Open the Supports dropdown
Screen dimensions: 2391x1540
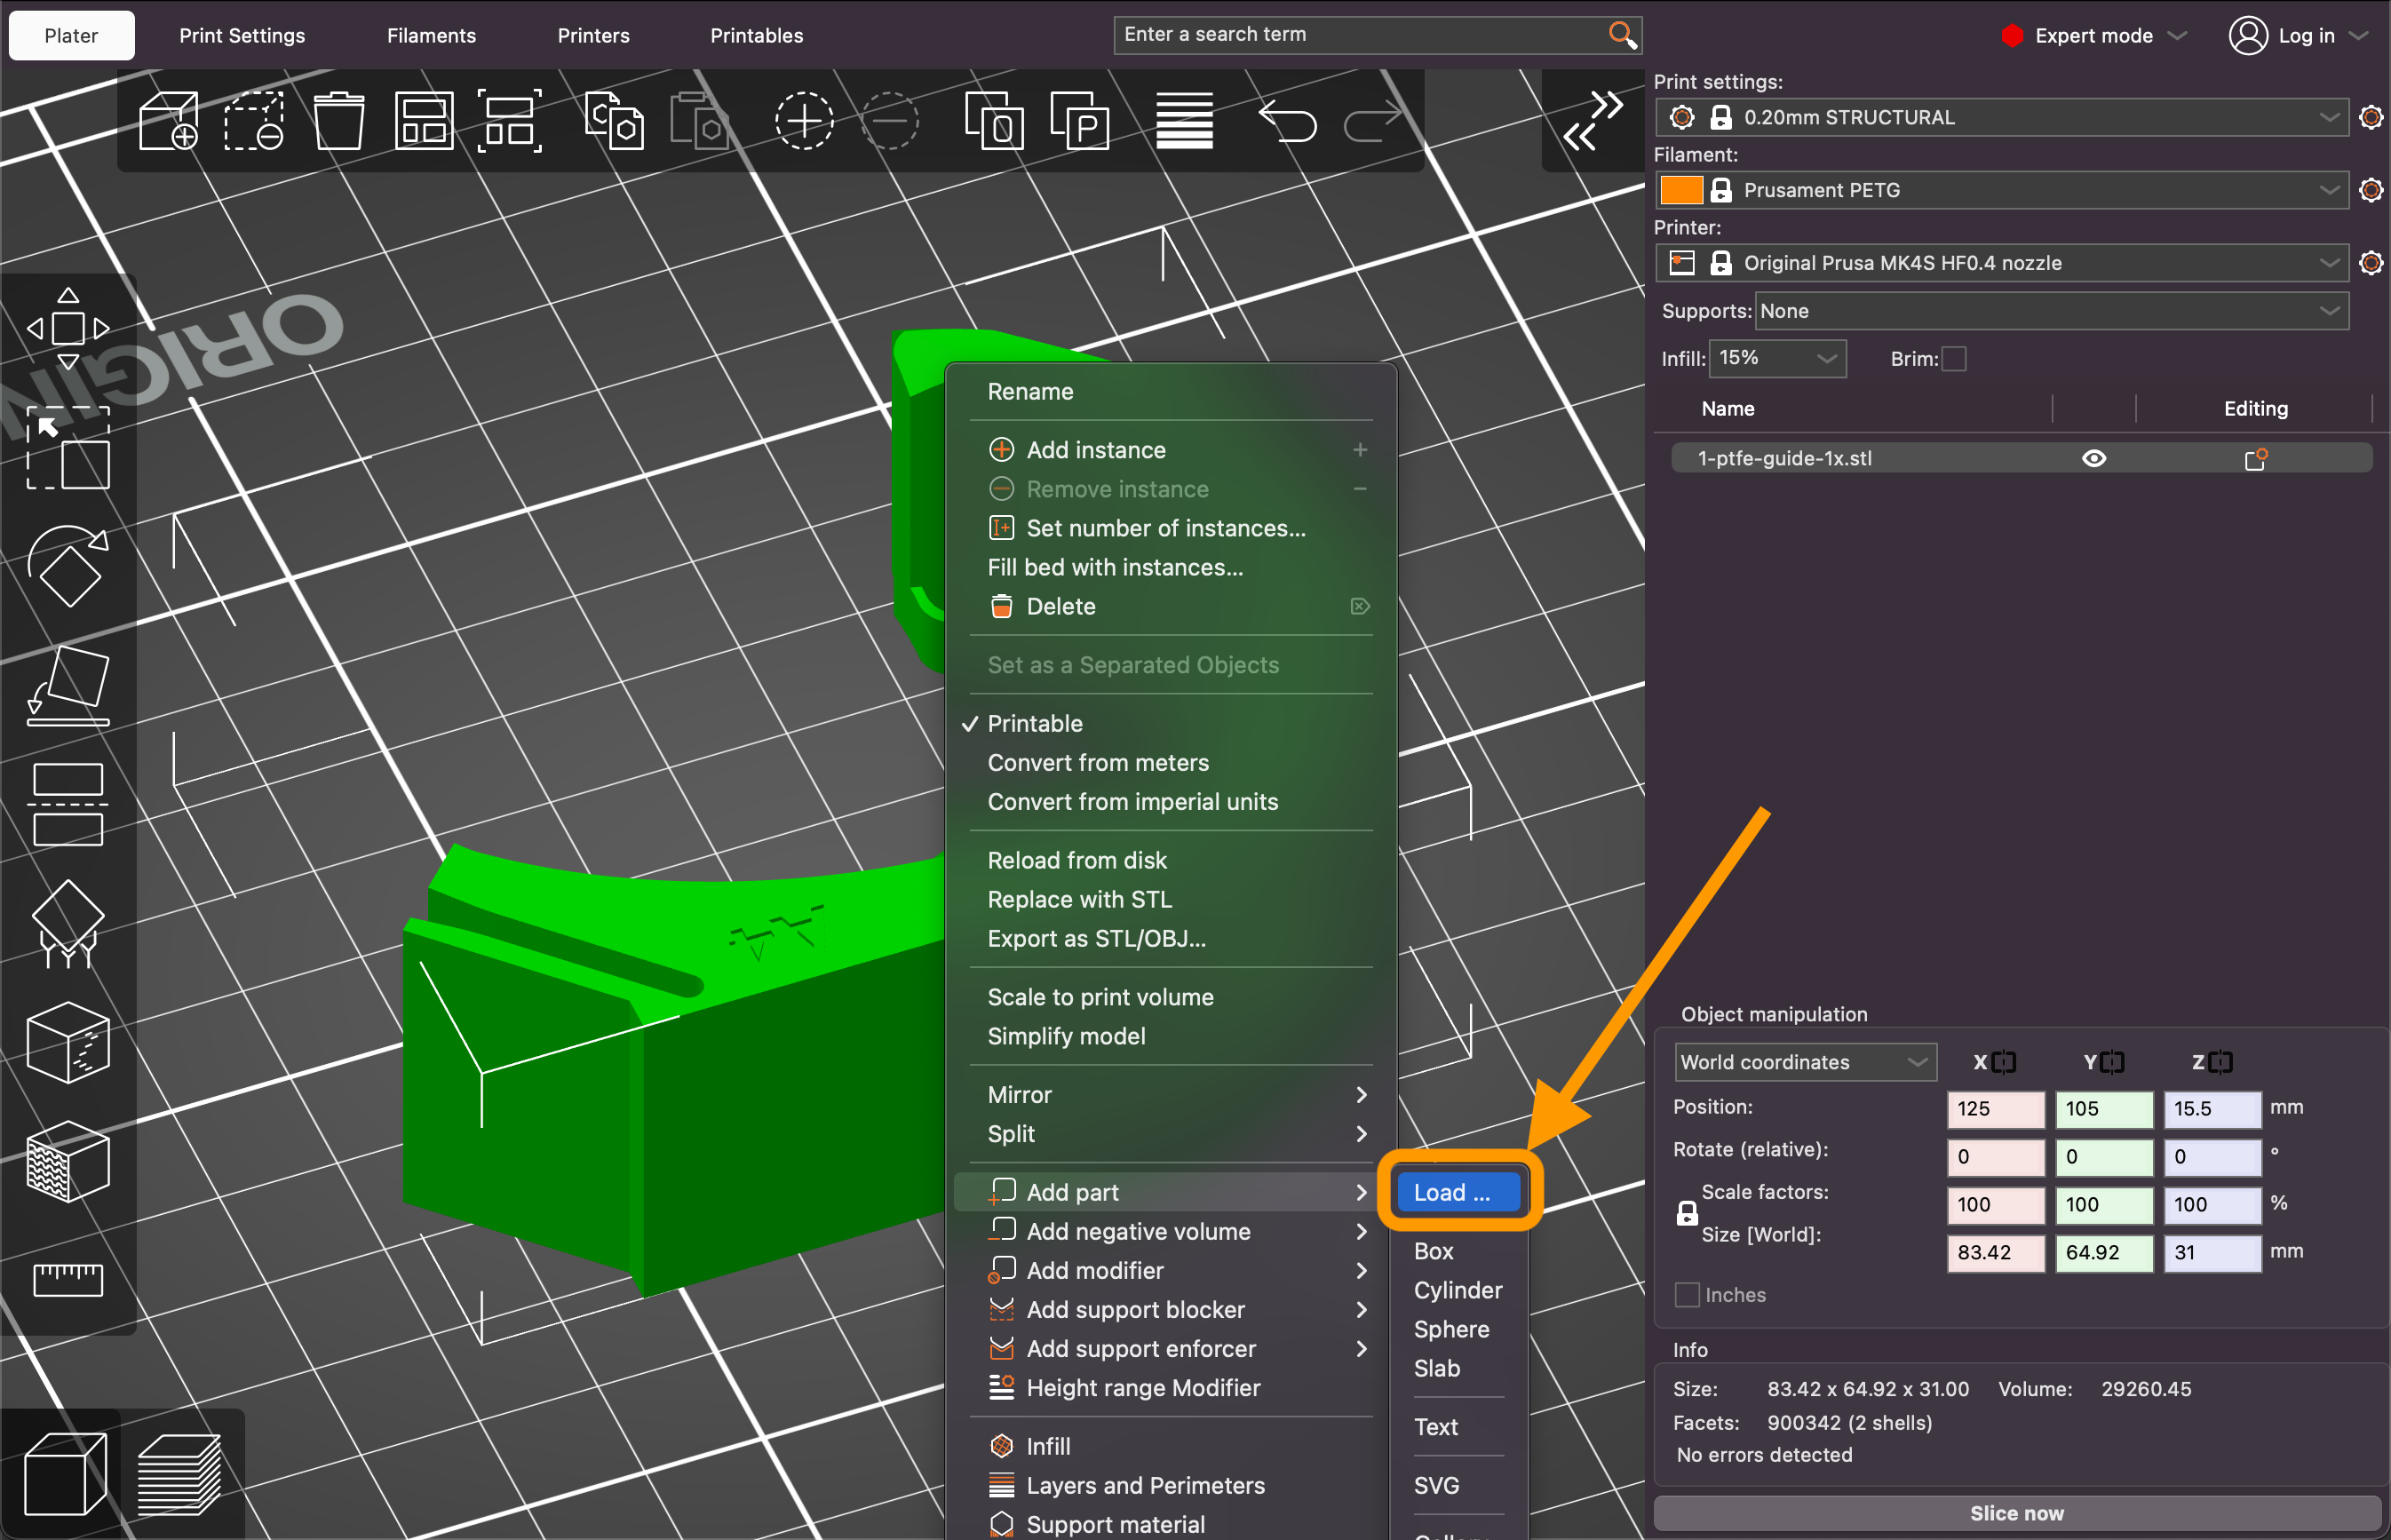pos(2050,311)
